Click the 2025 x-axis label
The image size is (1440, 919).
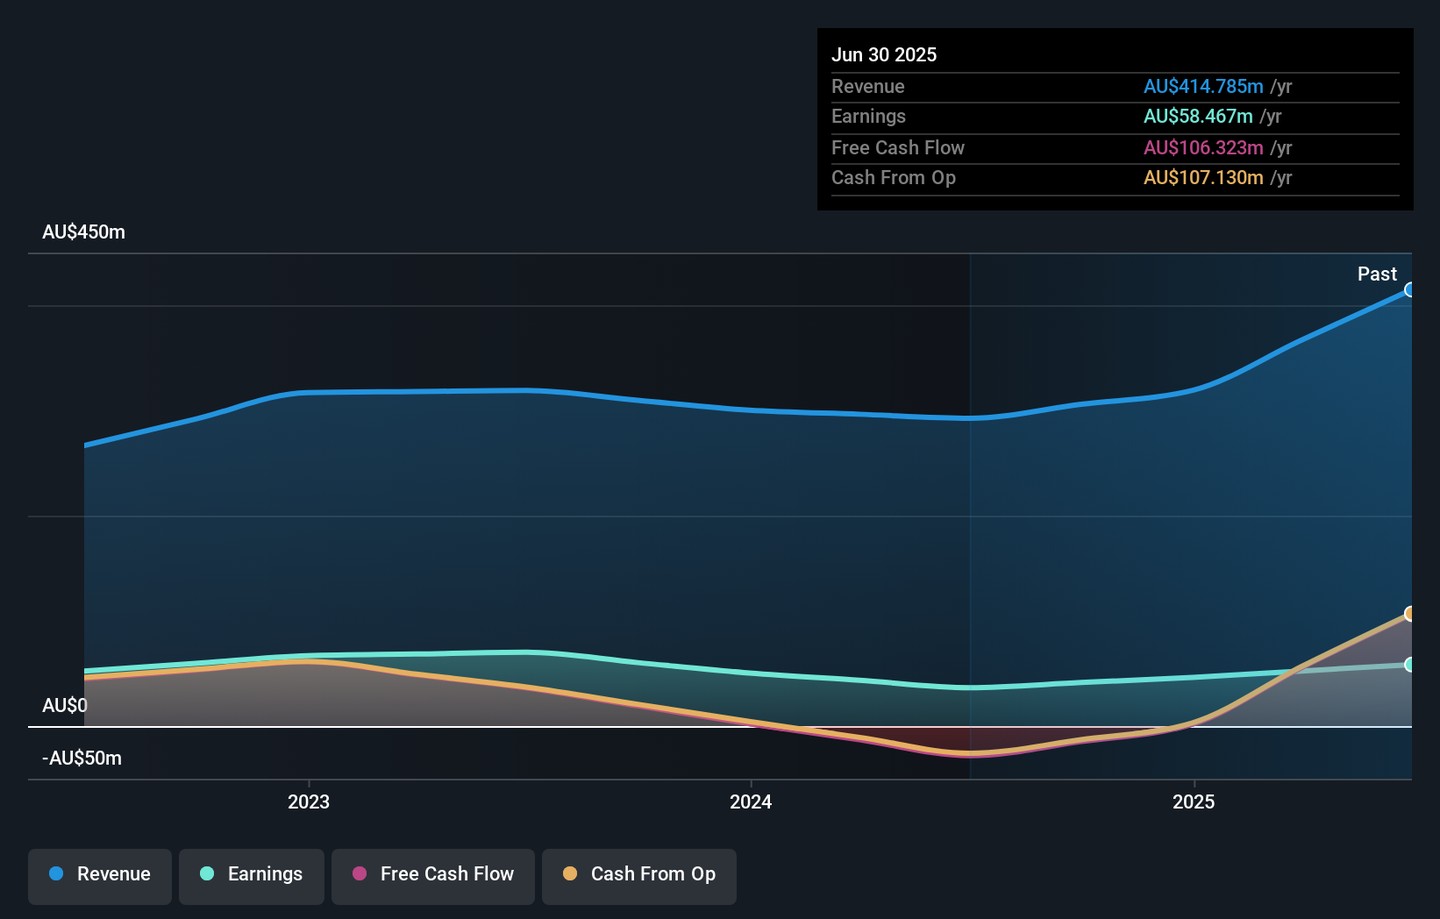coord(1193,802)
